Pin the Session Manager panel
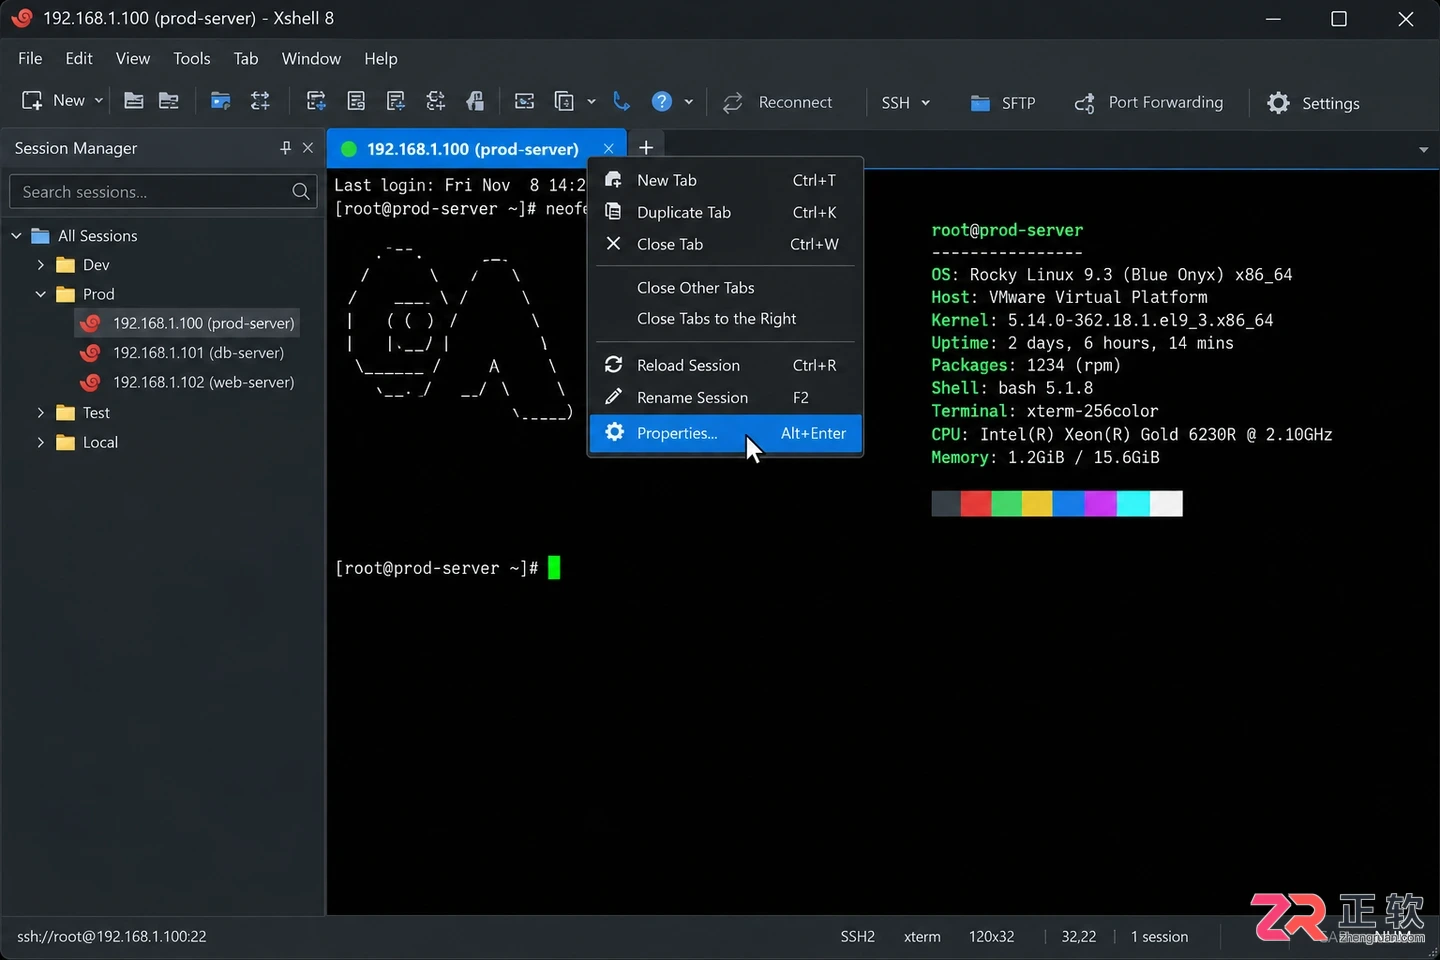The width and height of the screenshot is (1440, 960). pos(286,148)
